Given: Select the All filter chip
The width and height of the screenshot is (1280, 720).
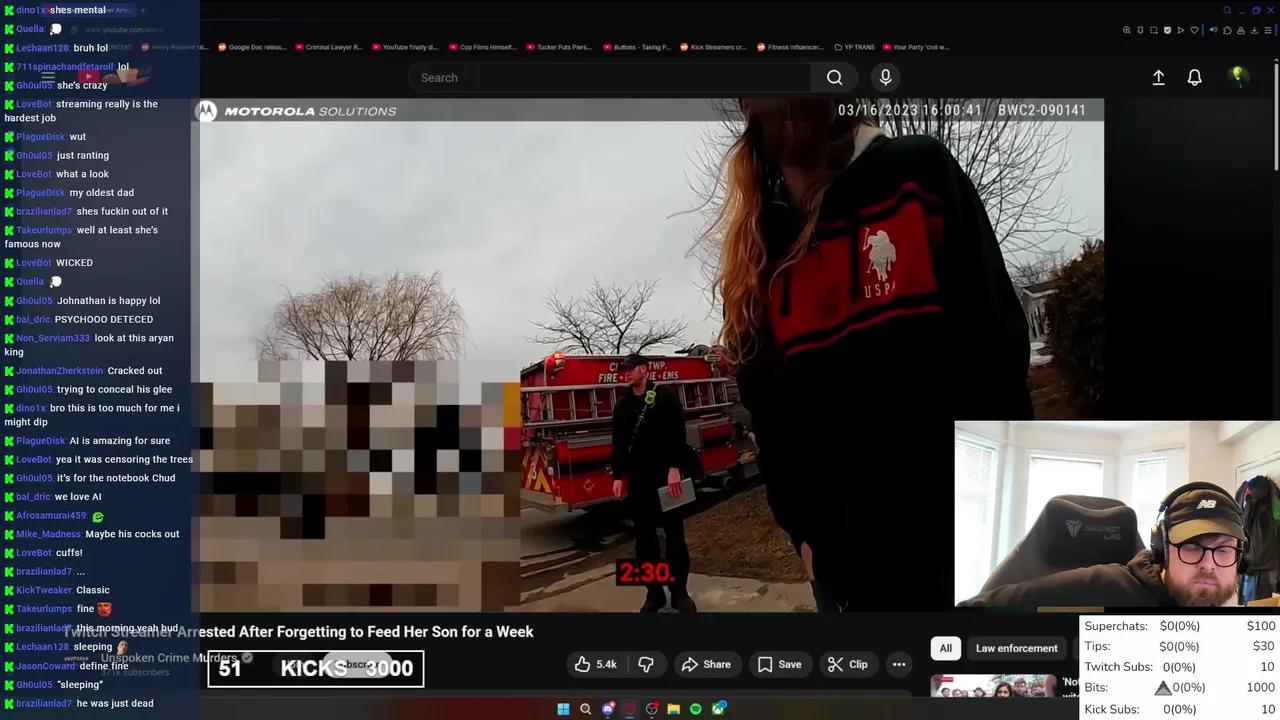Looking at the screenshot, I should click(x=945, y=648).
